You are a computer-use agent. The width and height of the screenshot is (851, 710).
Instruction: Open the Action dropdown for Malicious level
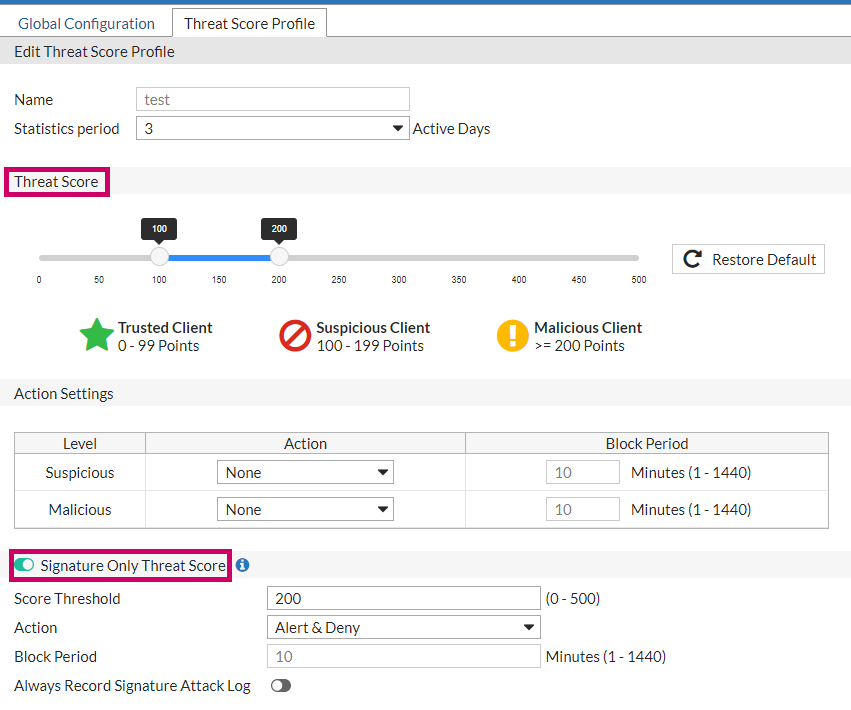(x=305, y=508)
